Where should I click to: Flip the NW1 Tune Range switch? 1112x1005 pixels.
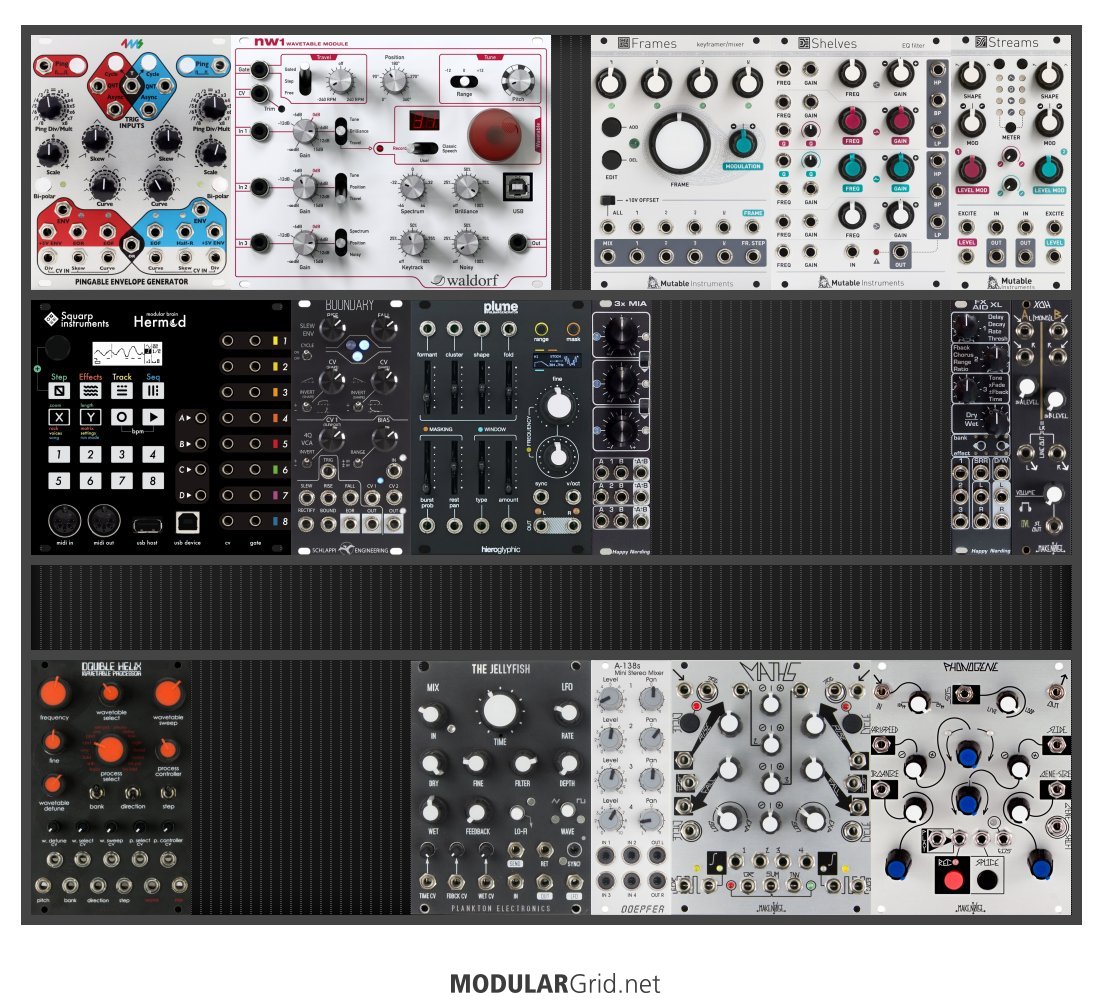click(x=465, y=81)
